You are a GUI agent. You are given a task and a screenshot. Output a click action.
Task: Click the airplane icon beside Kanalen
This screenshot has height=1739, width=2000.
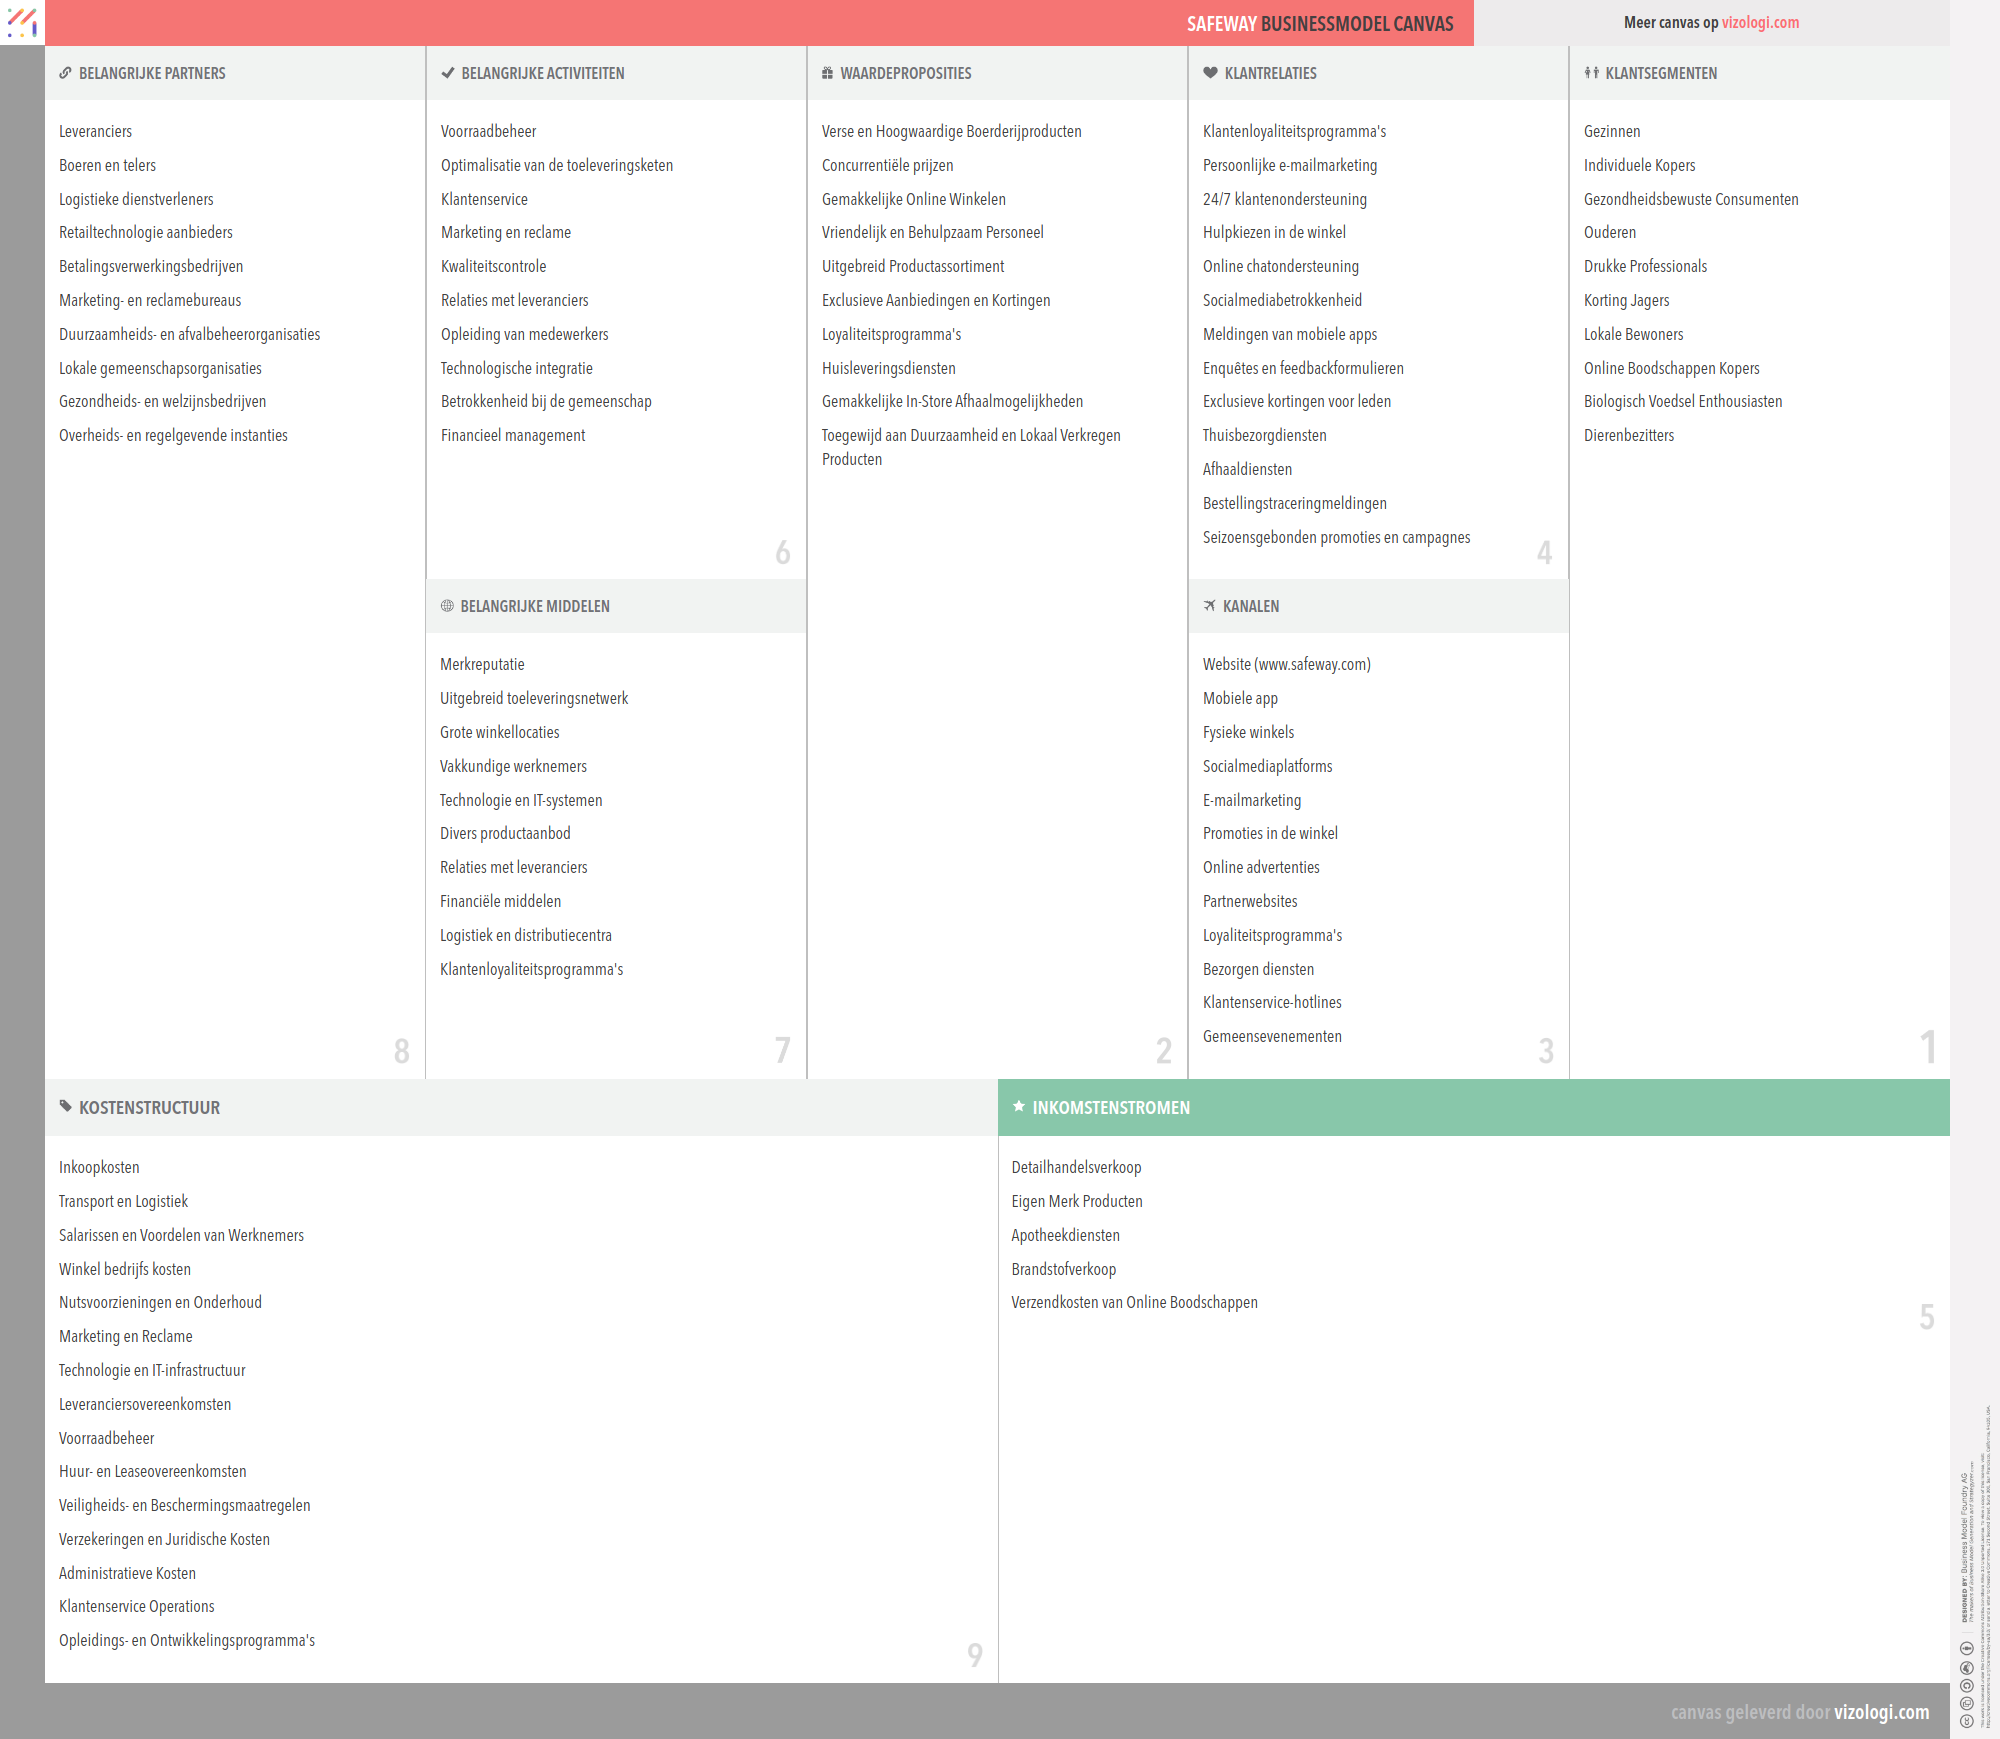1209,606
